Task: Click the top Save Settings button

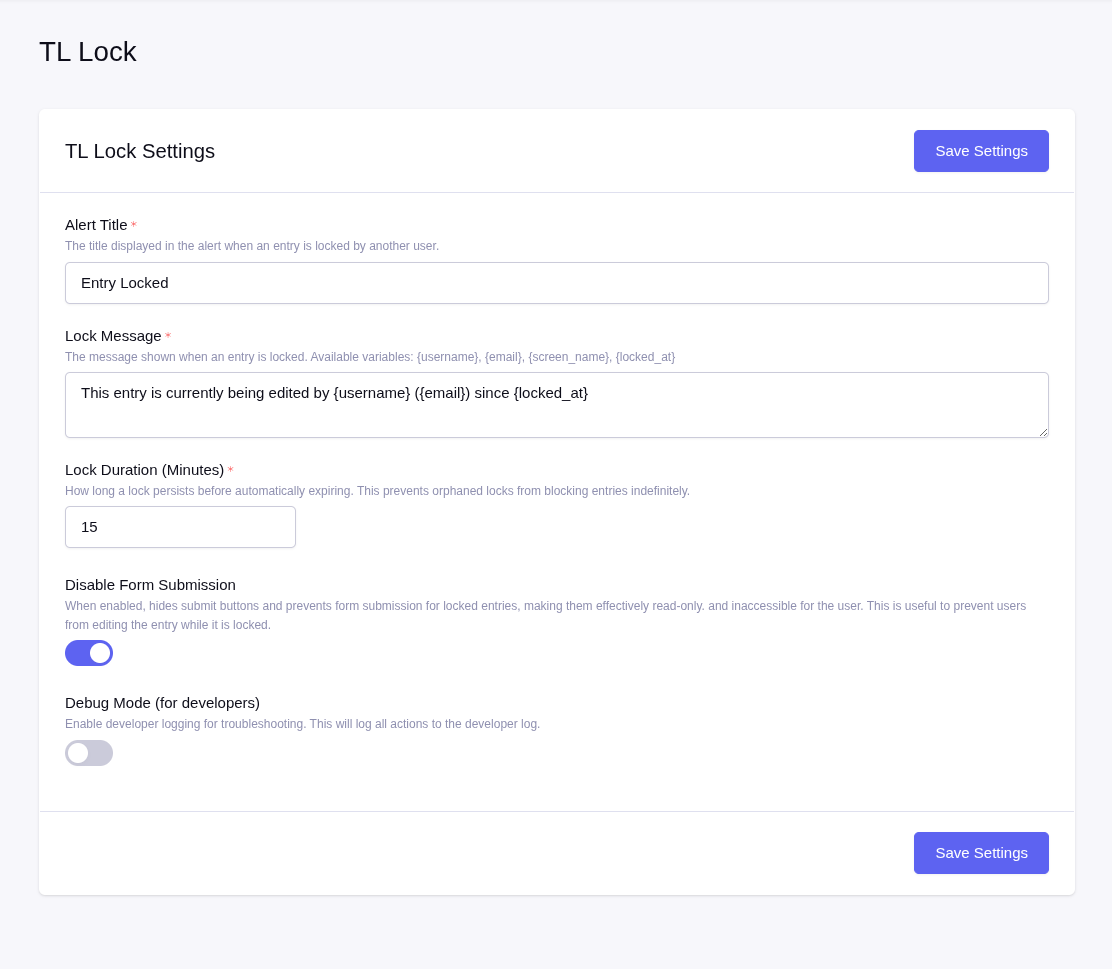Action: (x=980, y=151)
